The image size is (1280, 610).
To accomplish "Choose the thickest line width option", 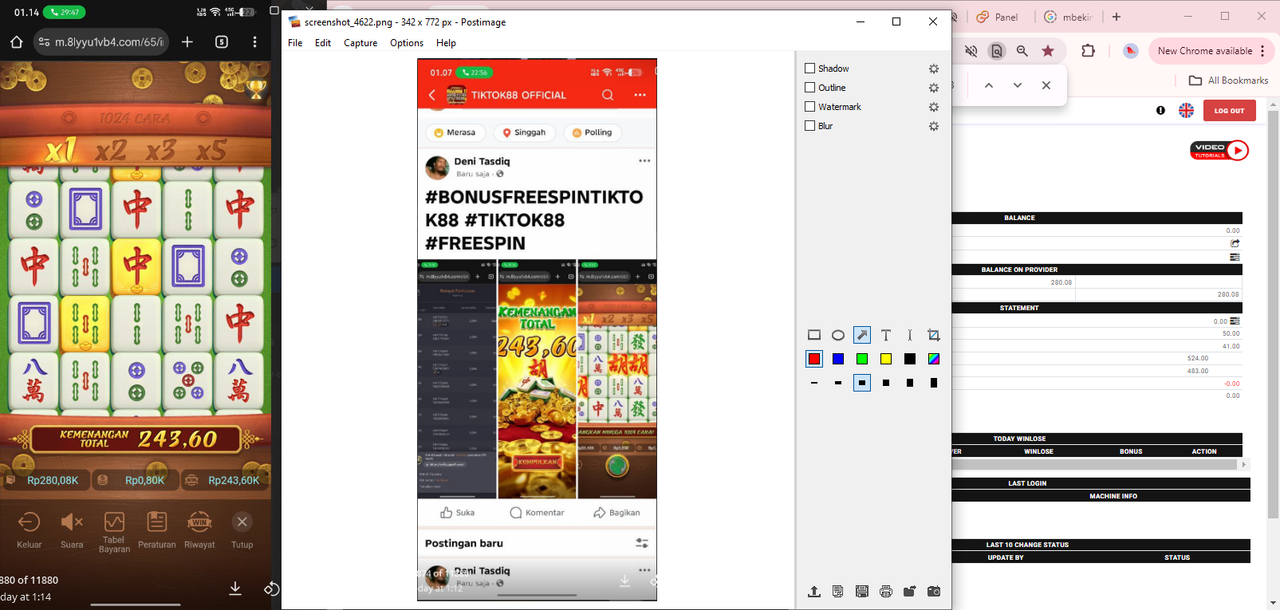I will tap(934, 383).
